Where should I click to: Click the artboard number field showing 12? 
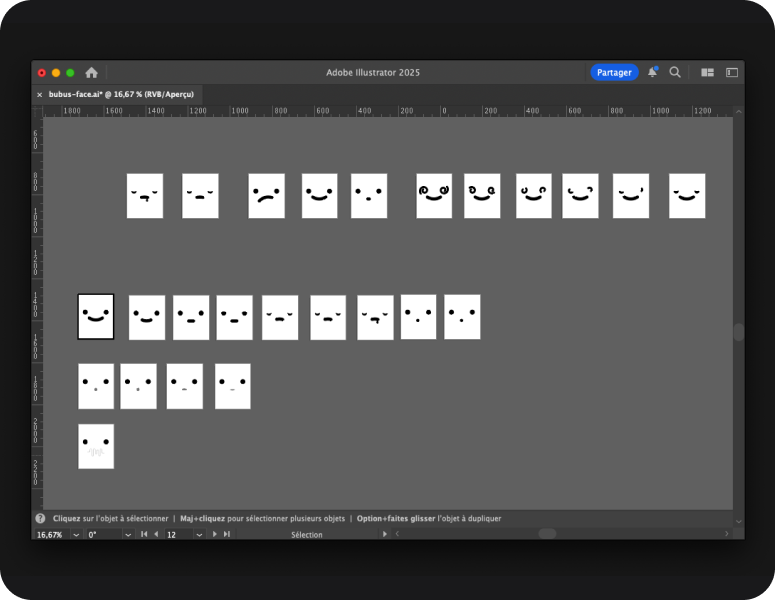[179, 535]
